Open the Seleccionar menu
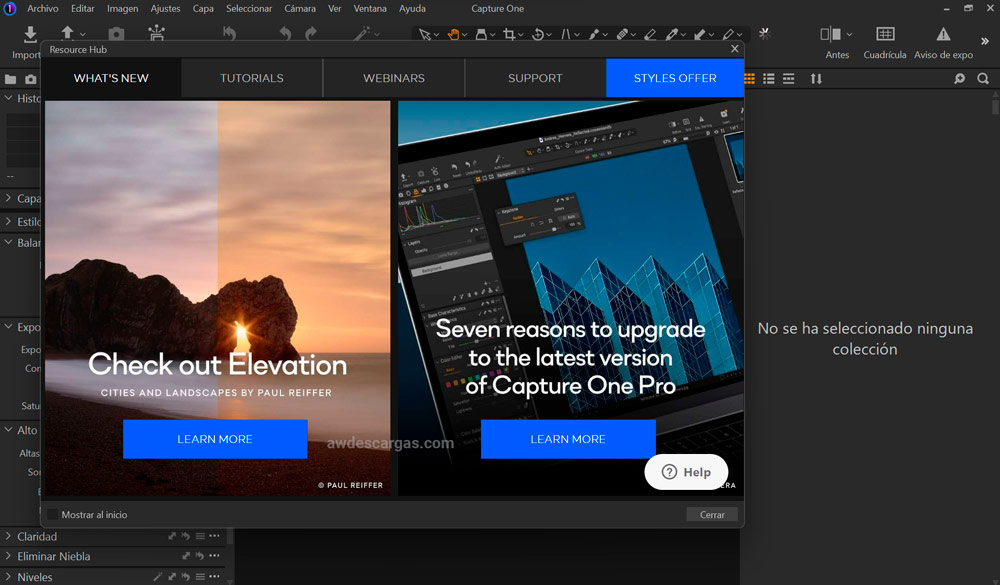Viewport: 1000px width, 585px height. coord(249,8)
